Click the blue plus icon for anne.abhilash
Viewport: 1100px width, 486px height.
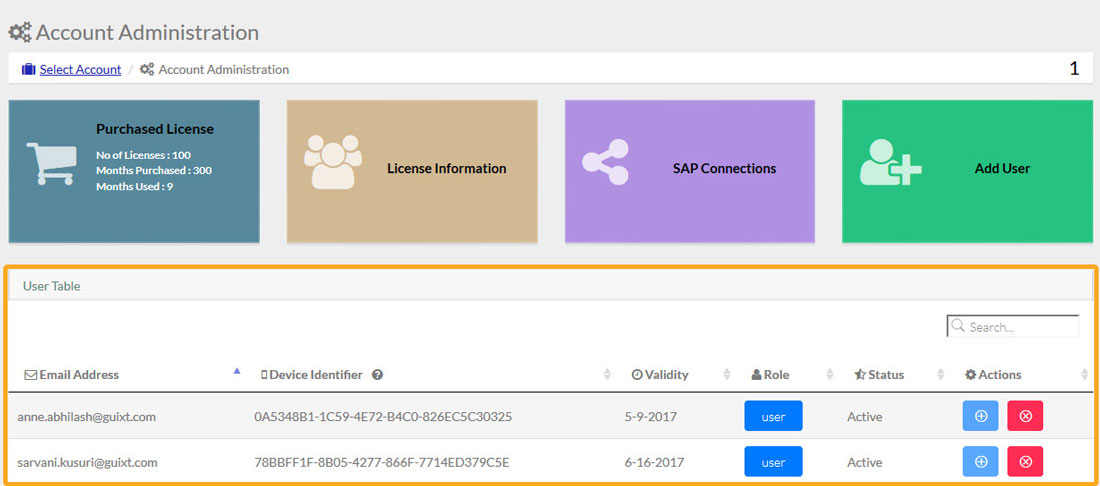coord(980,416)
